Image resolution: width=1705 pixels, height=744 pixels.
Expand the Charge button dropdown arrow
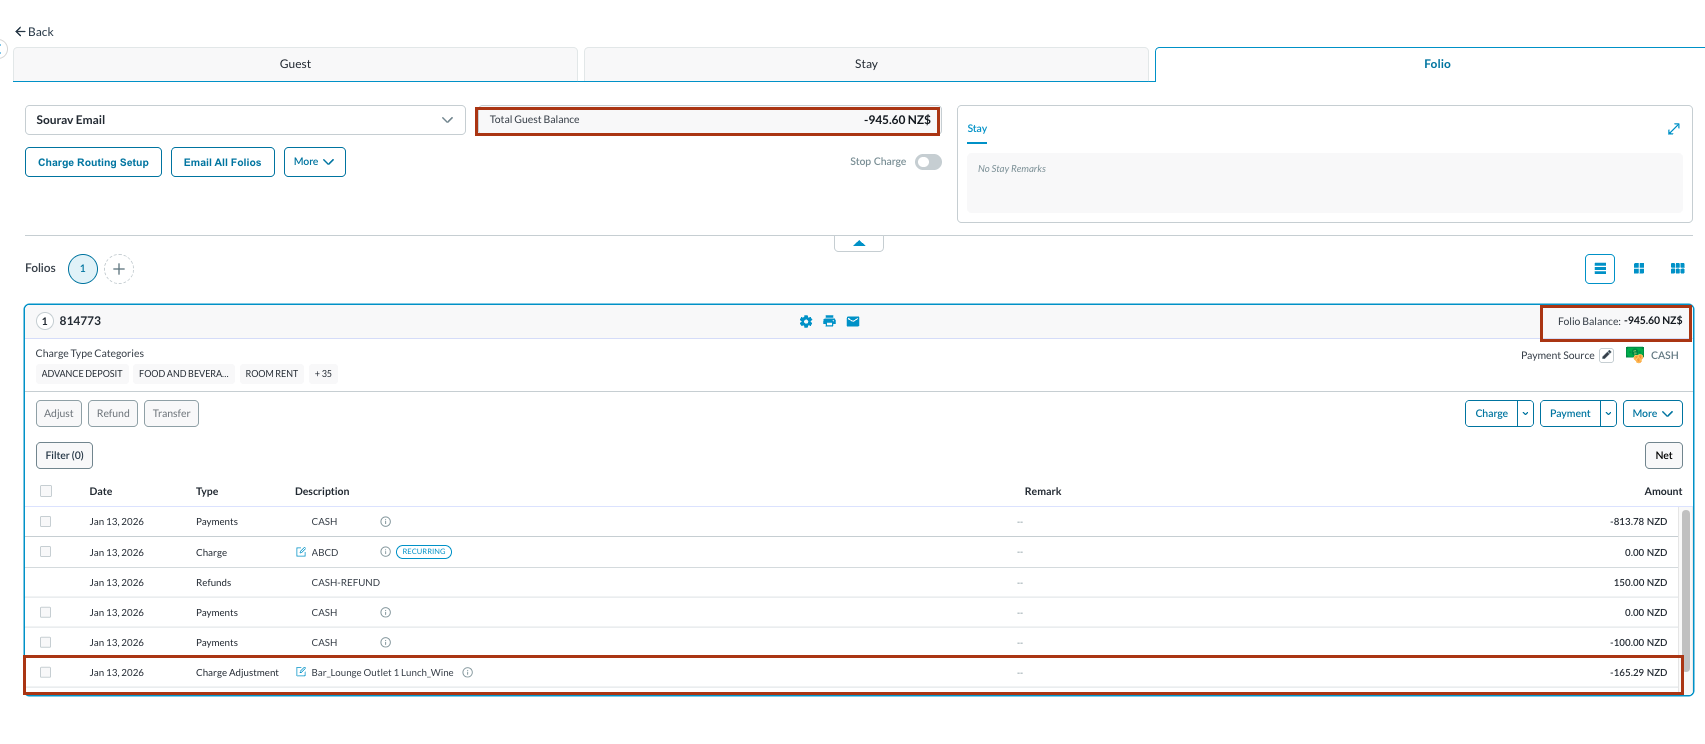coord(1525,414)
